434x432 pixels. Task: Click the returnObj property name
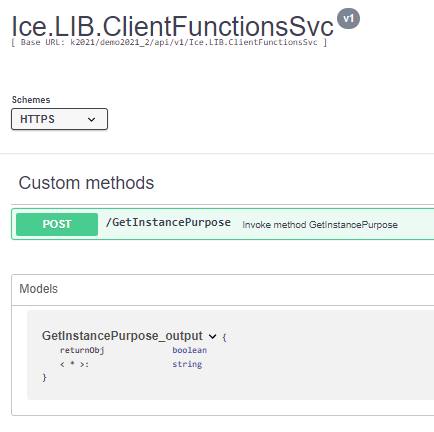click(82, 350)
